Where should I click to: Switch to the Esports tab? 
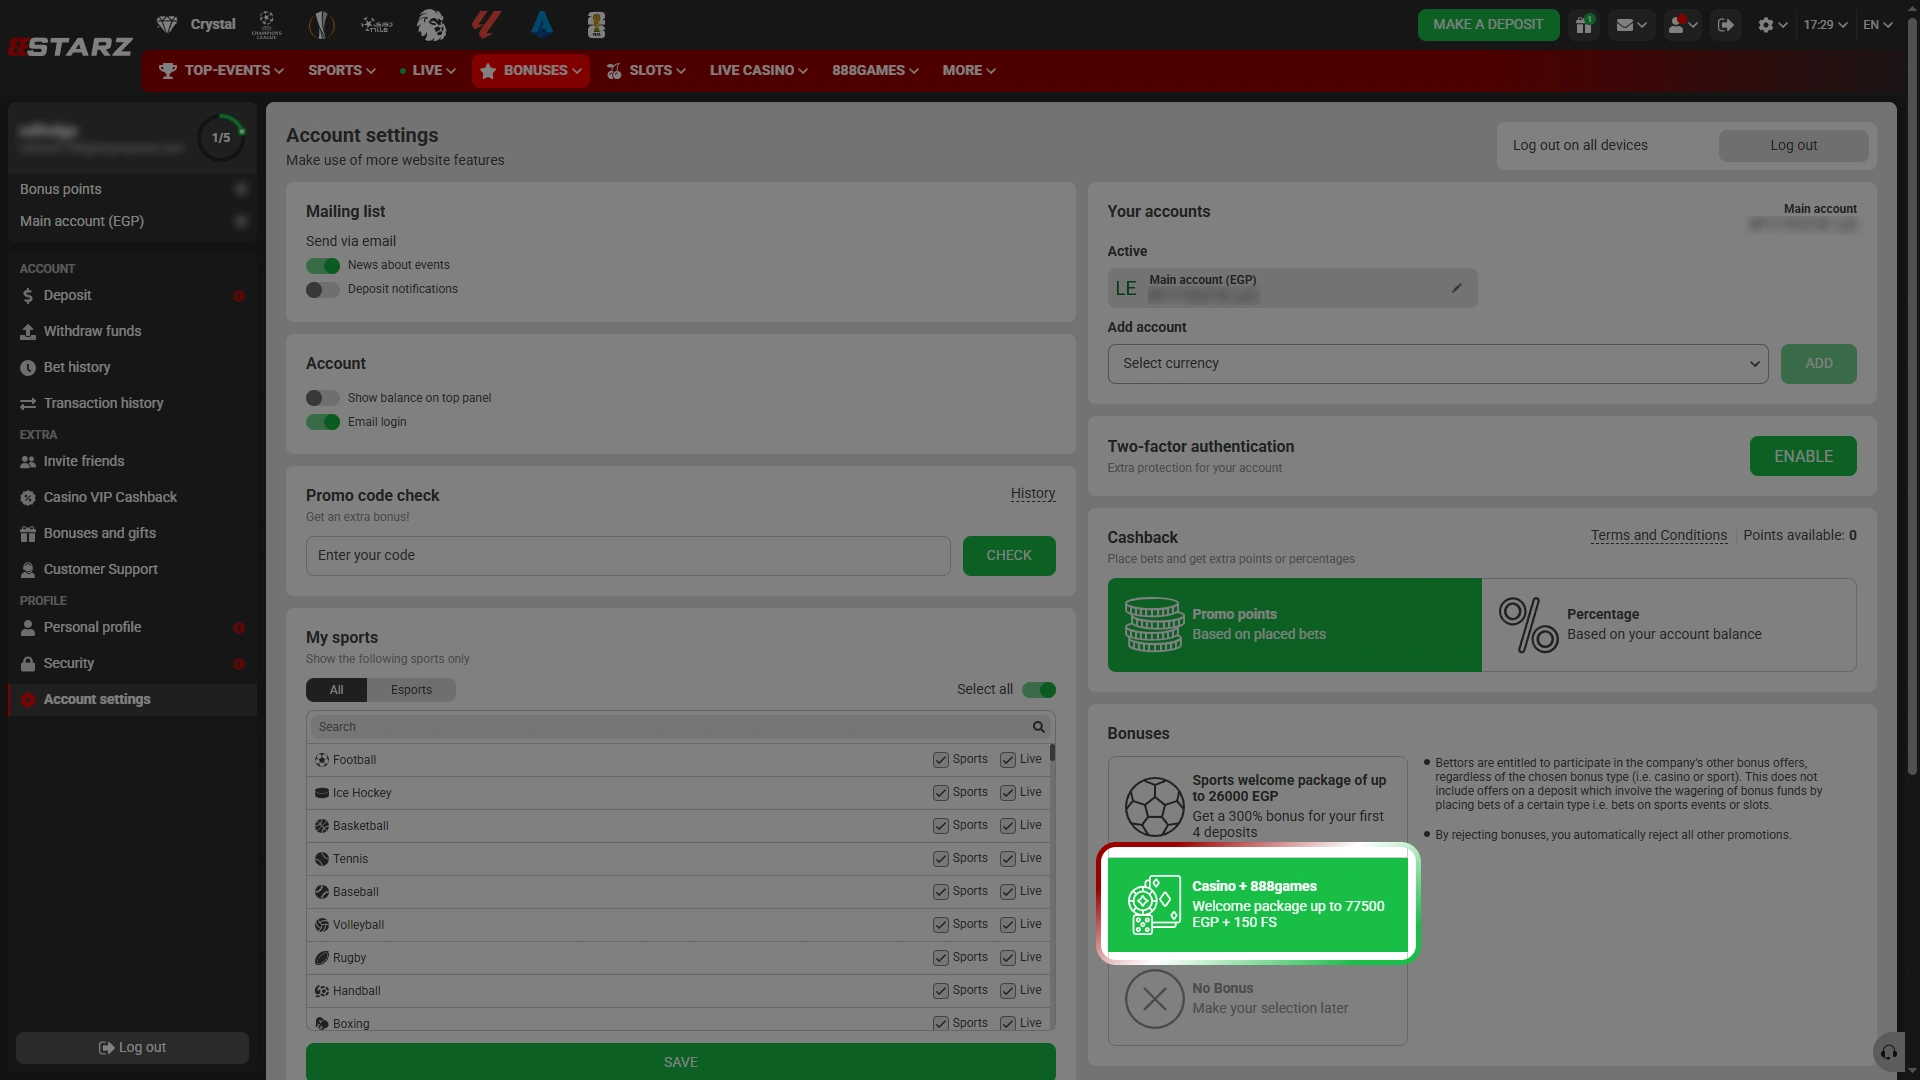click(x=411, y=690)
